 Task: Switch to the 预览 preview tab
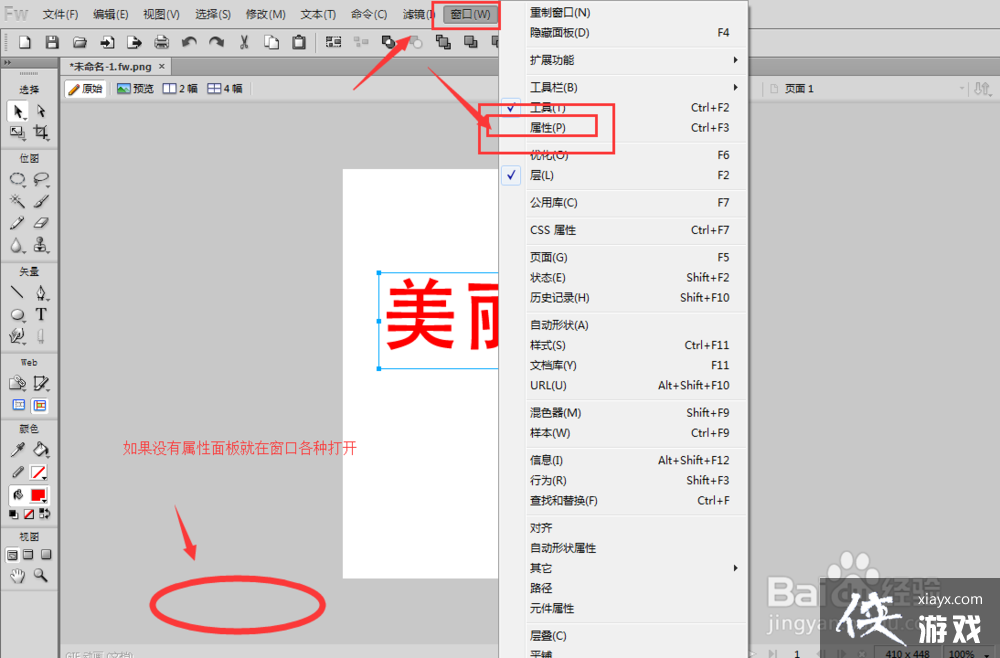[135, 89]
